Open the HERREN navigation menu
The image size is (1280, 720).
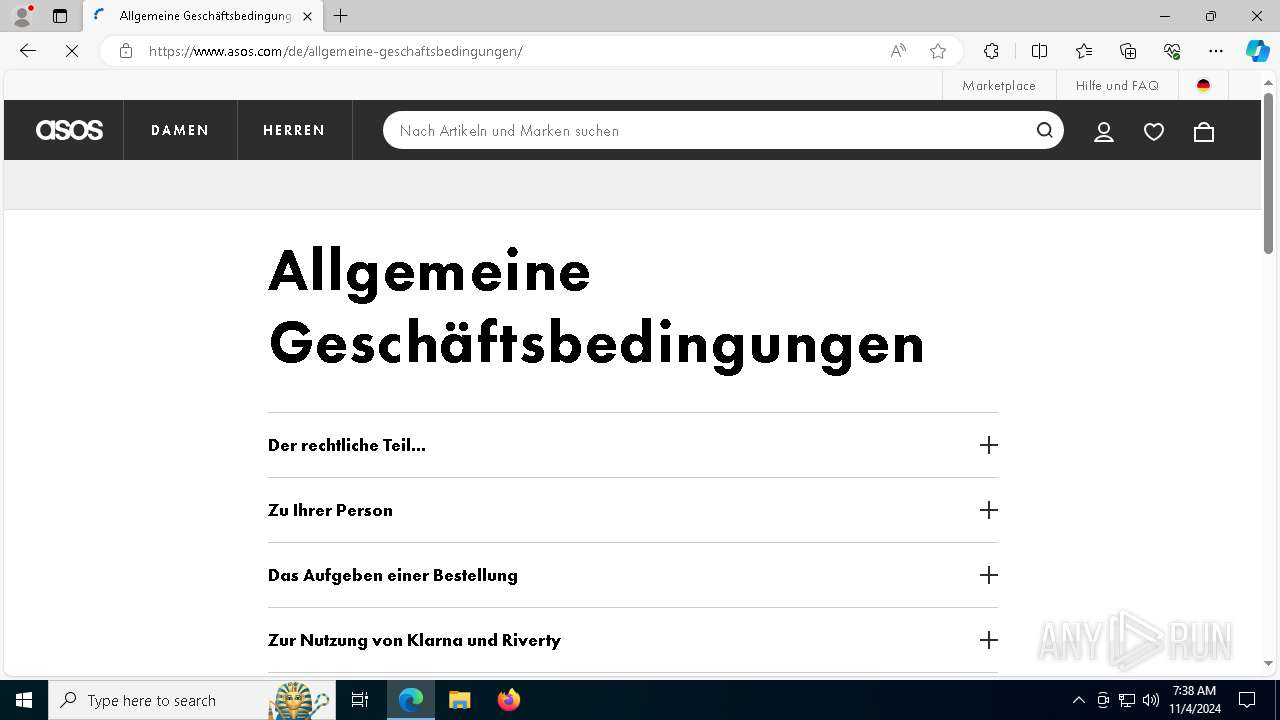point(294,130)
